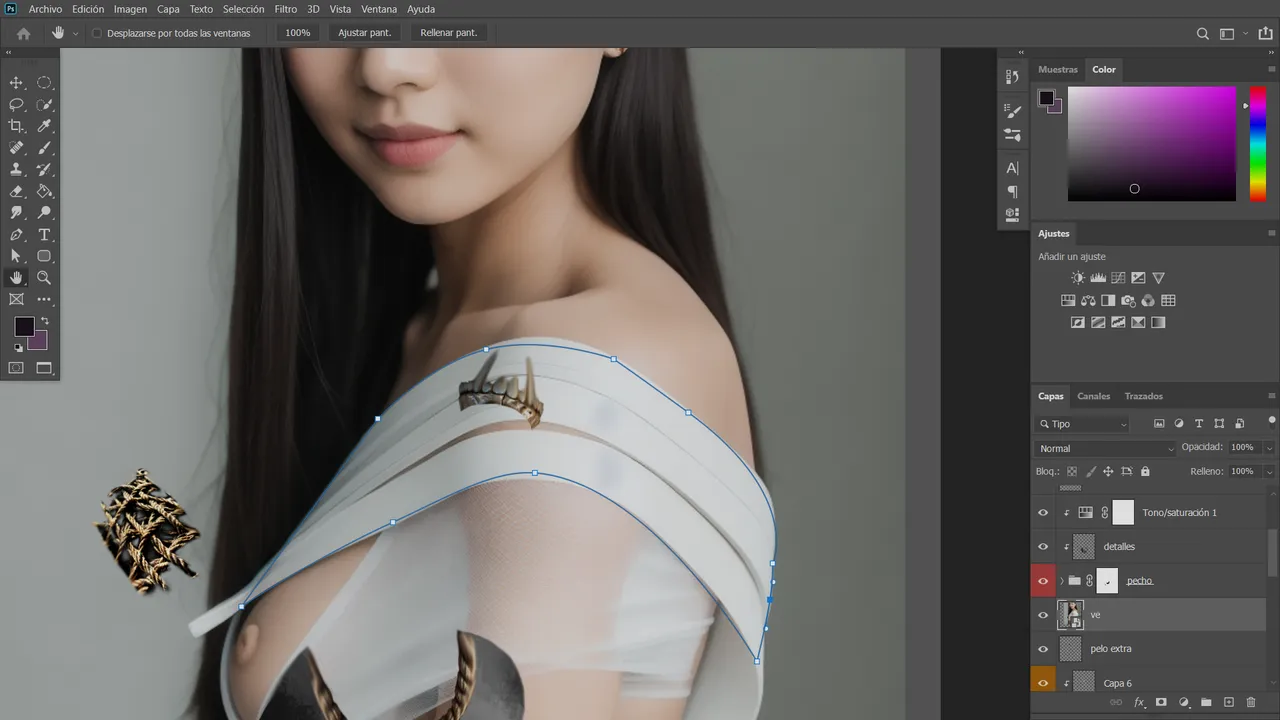This screenshot has height=720, width=1280.
Task: Select the Crop tool
Action: [16, 126]
